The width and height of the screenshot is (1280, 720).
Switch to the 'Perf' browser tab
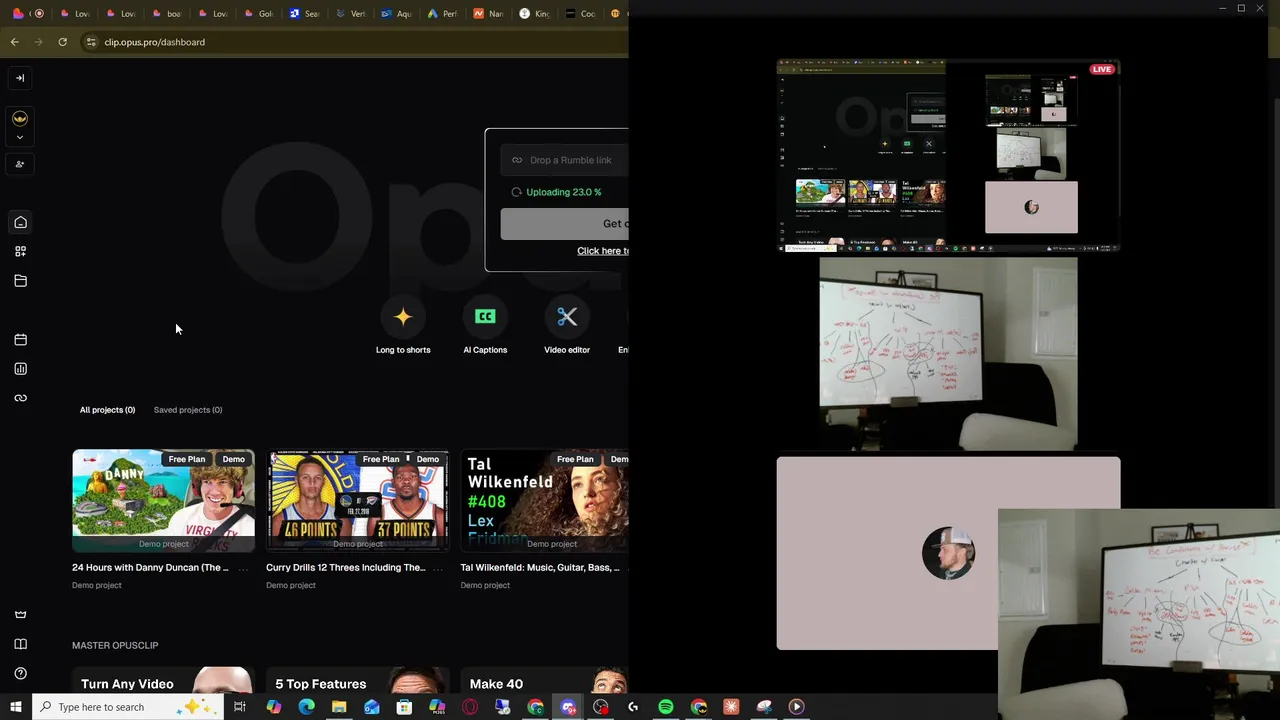click(441, 14)
